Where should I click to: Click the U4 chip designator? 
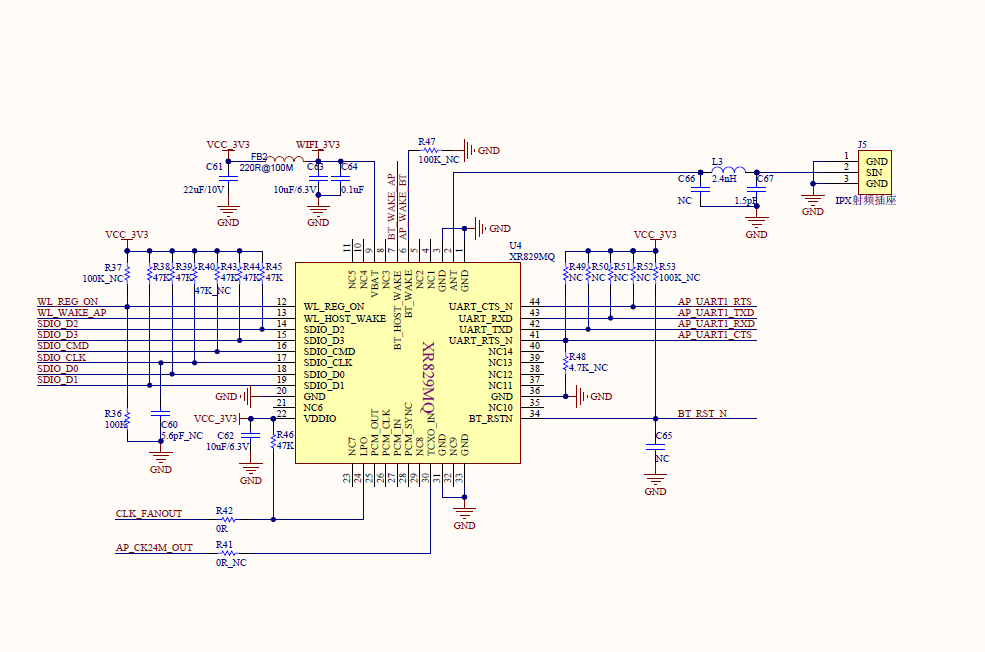[515, 245]
